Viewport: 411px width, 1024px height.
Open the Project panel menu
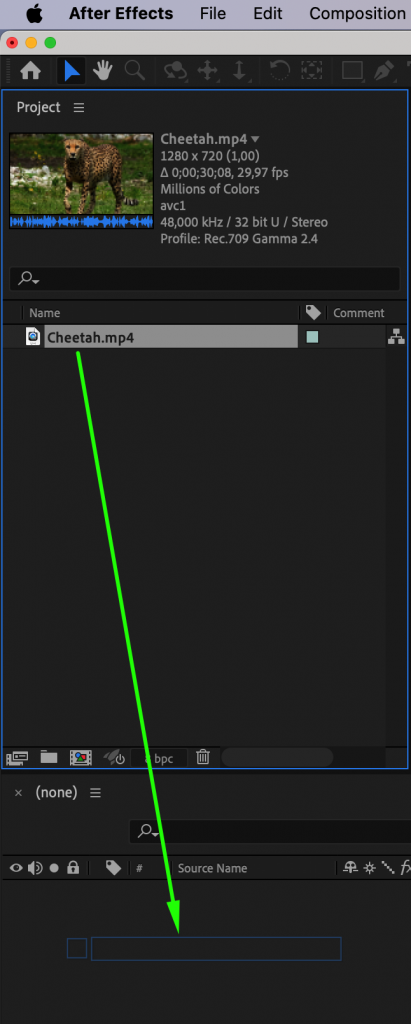(79, 108)
